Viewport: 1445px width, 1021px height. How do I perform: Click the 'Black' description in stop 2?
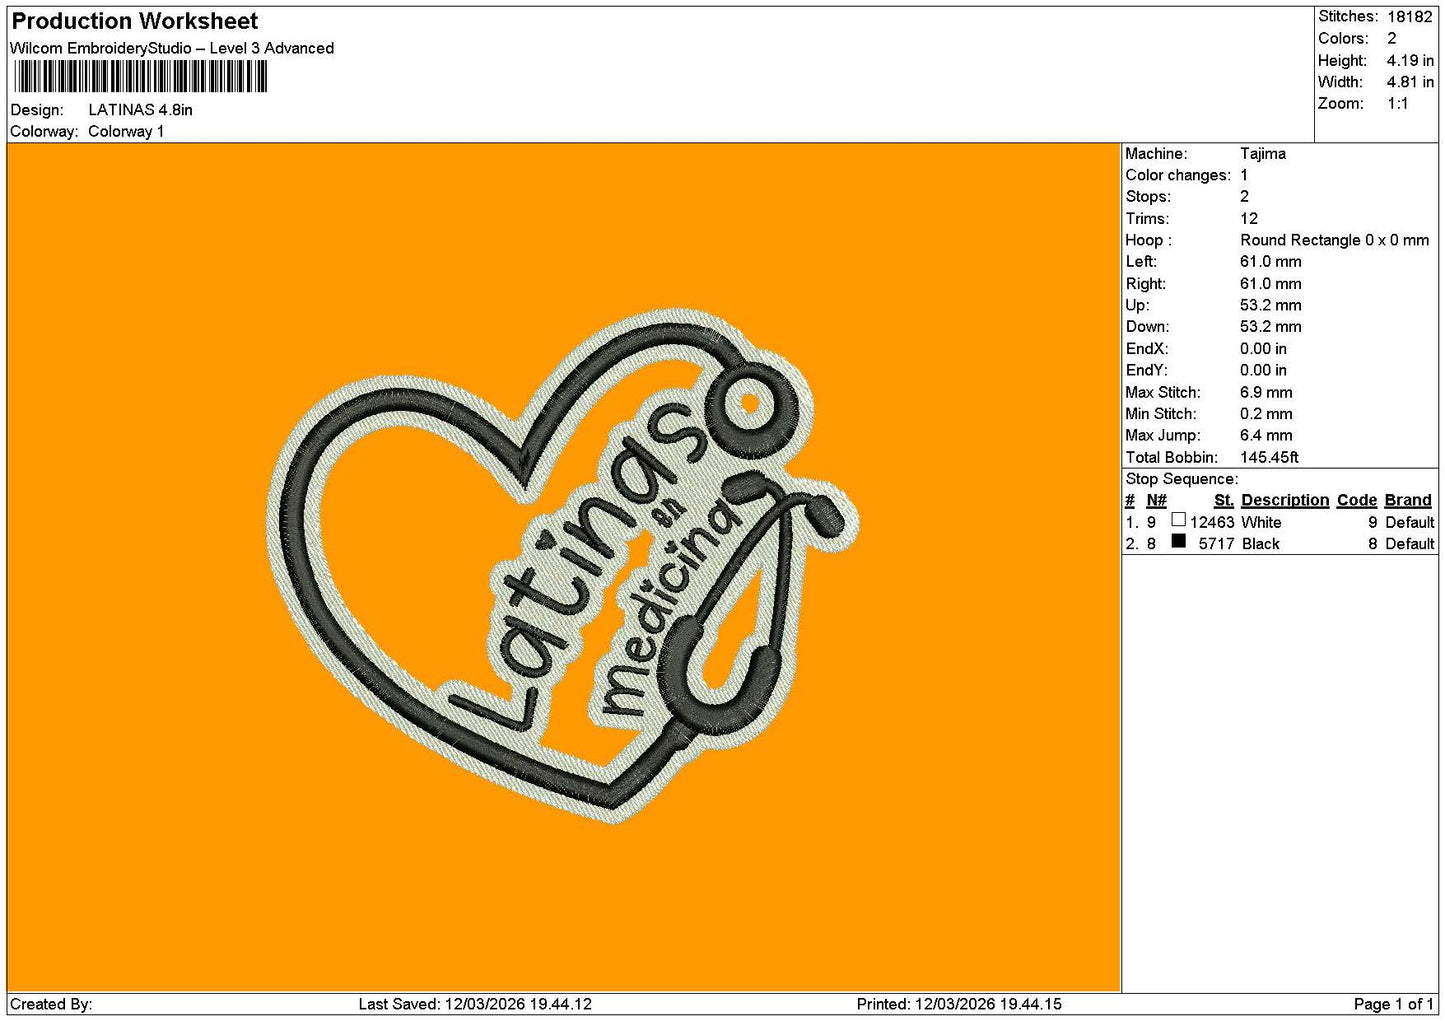click(1260, 544)
